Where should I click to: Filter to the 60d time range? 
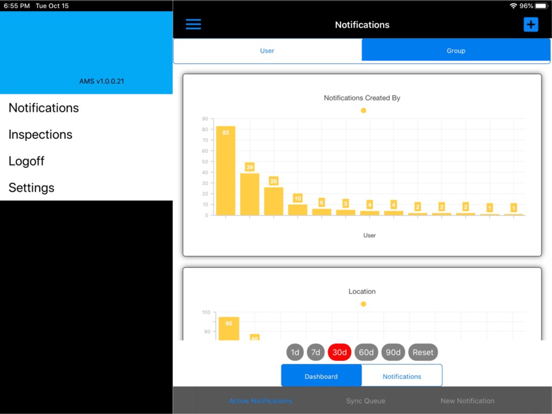pyautogui.click(x=366, y=352)
